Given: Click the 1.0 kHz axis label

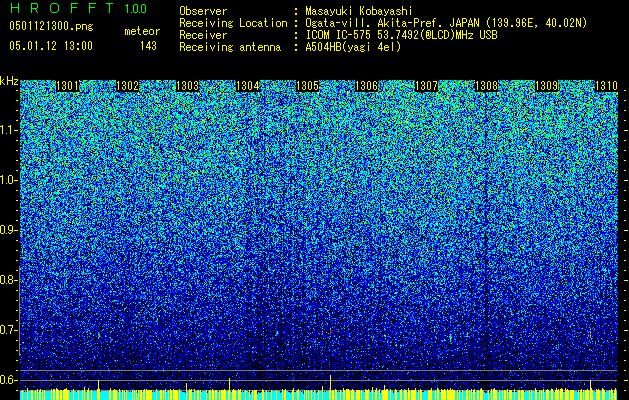Looking at the screenshot, I should pyautogui.click(x=9, y=180).
